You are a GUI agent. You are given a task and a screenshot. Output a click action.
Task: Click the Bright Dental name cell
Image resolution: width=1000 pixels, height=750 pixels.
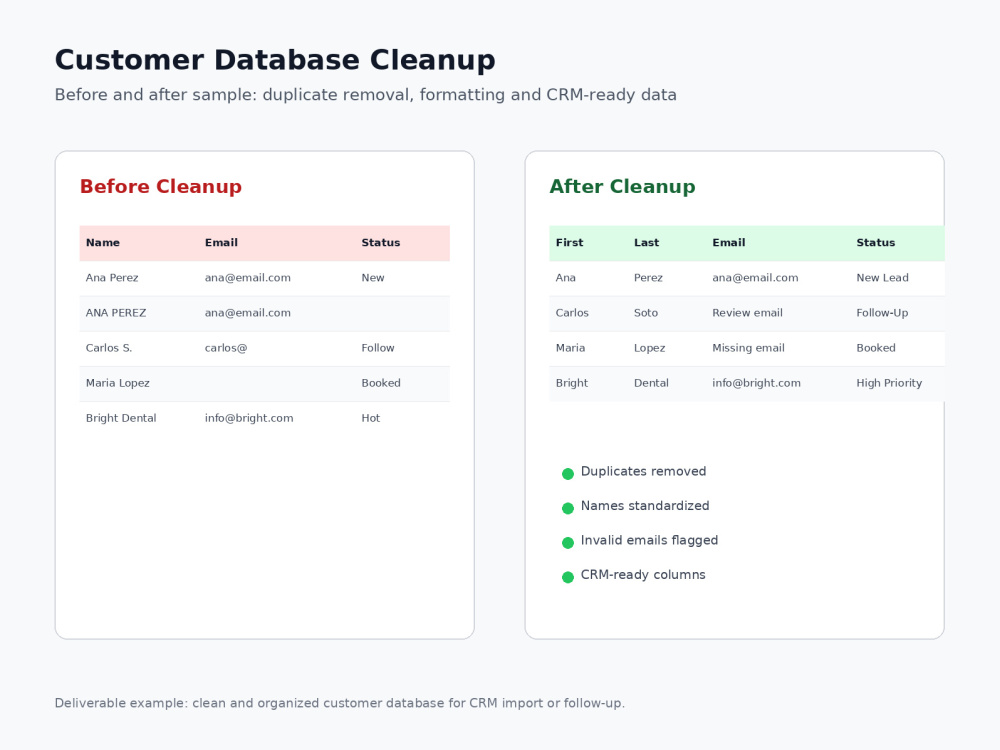pyautogui.click(x=121, y=418)
